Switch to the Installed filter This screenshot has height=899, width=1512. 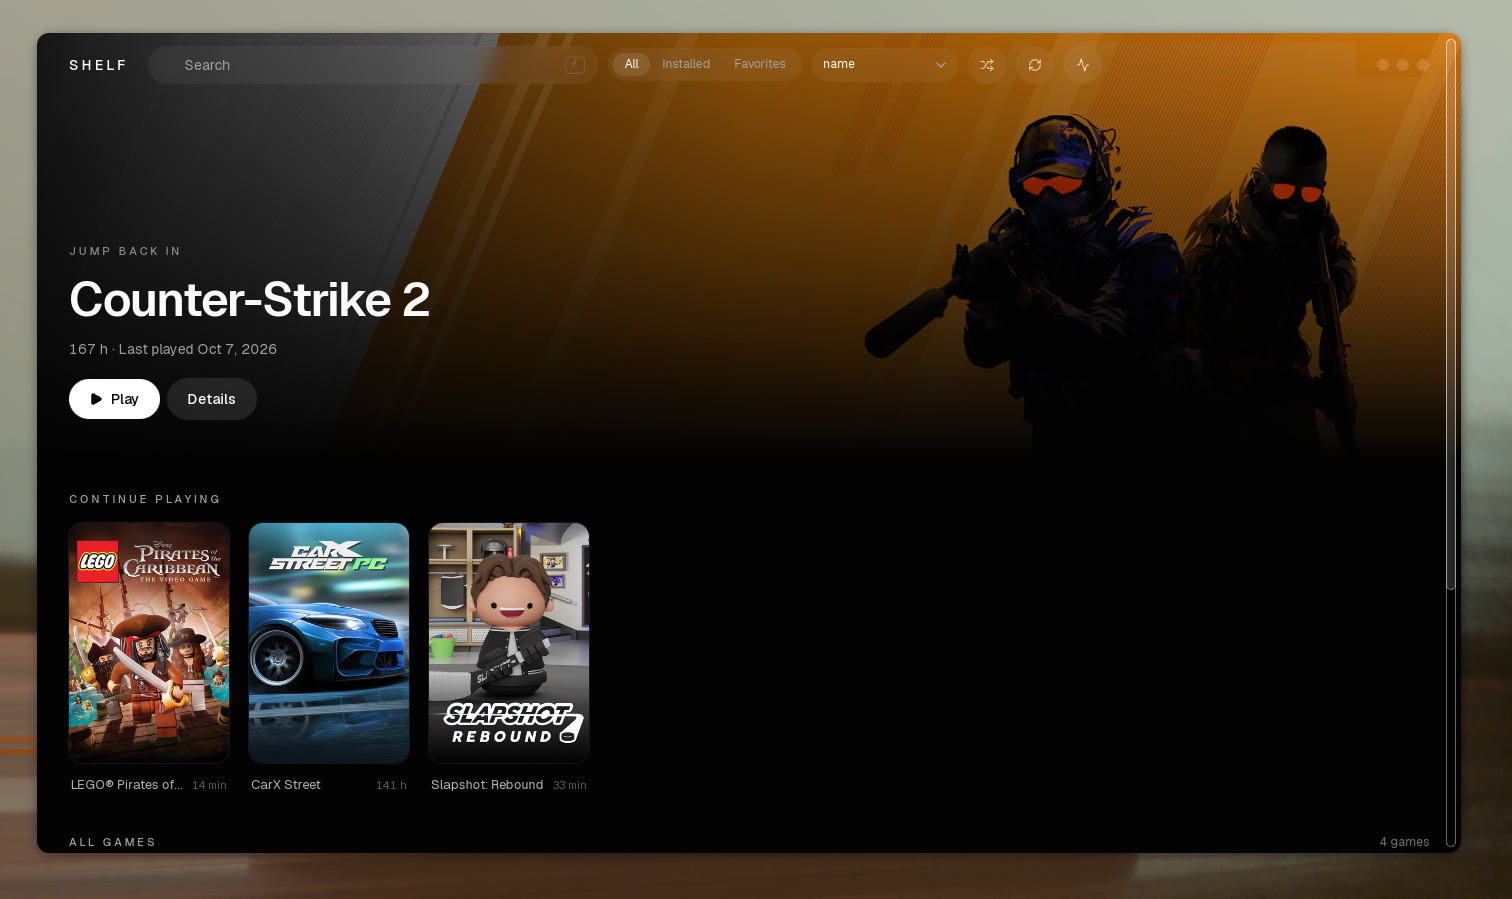pos(686,64)
